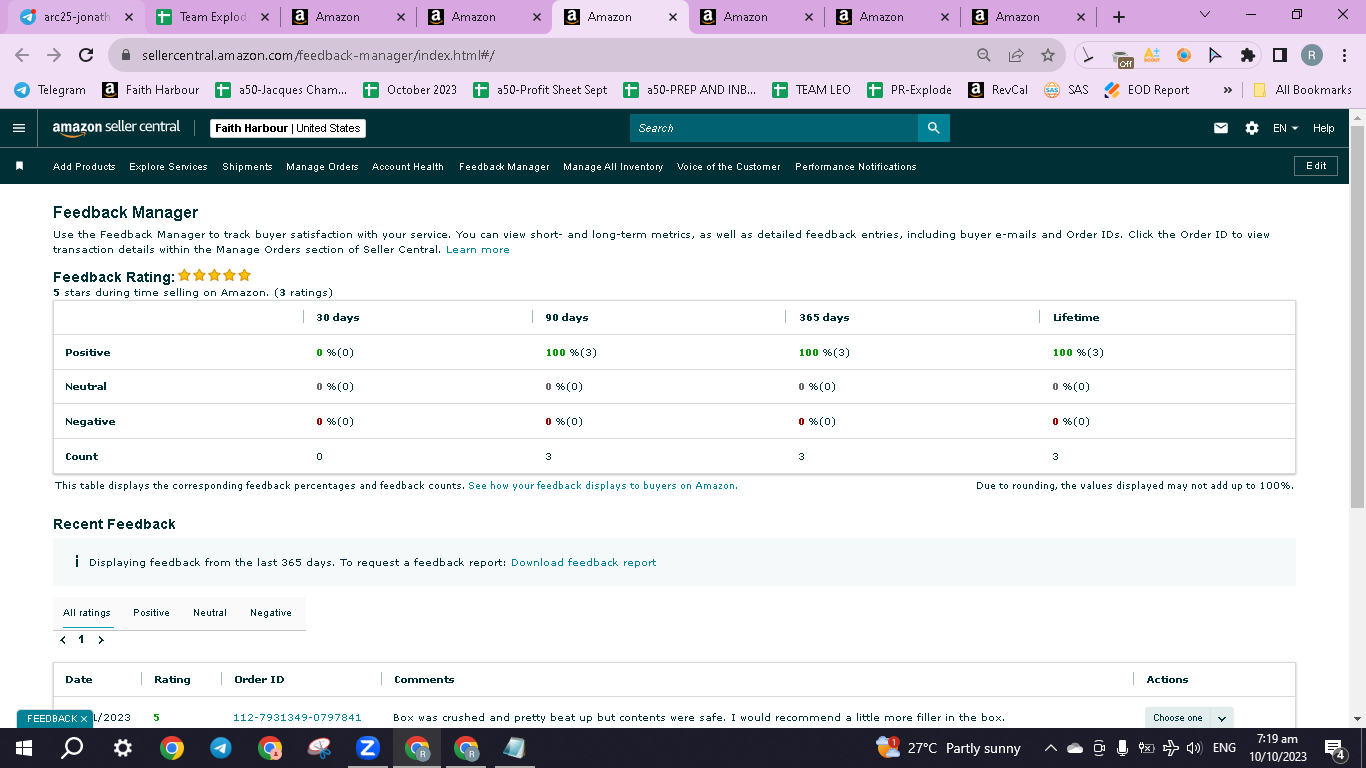1366x768 pixels.
Task: Click the Help link in header
Action: (1323, 128)
